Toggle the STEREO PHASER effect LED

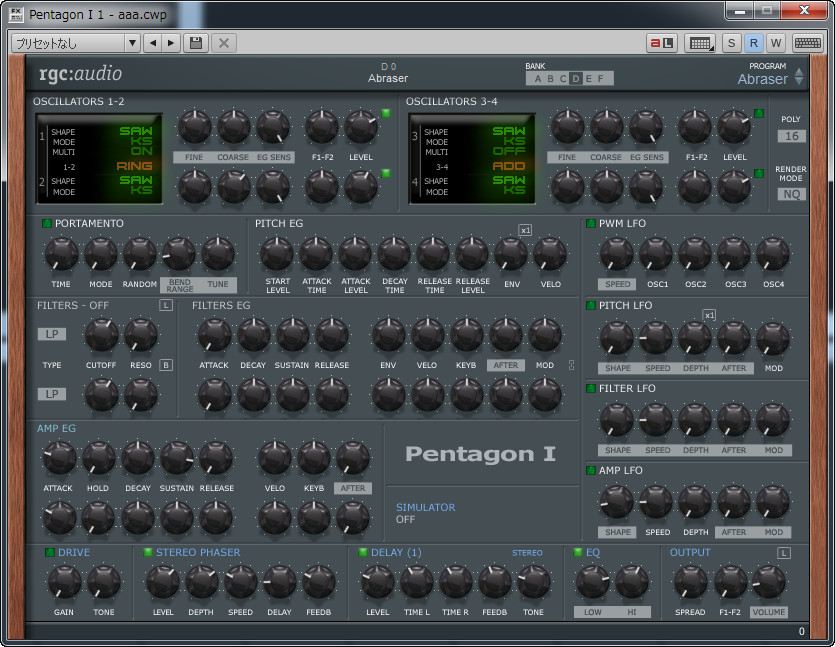(148, 553)
